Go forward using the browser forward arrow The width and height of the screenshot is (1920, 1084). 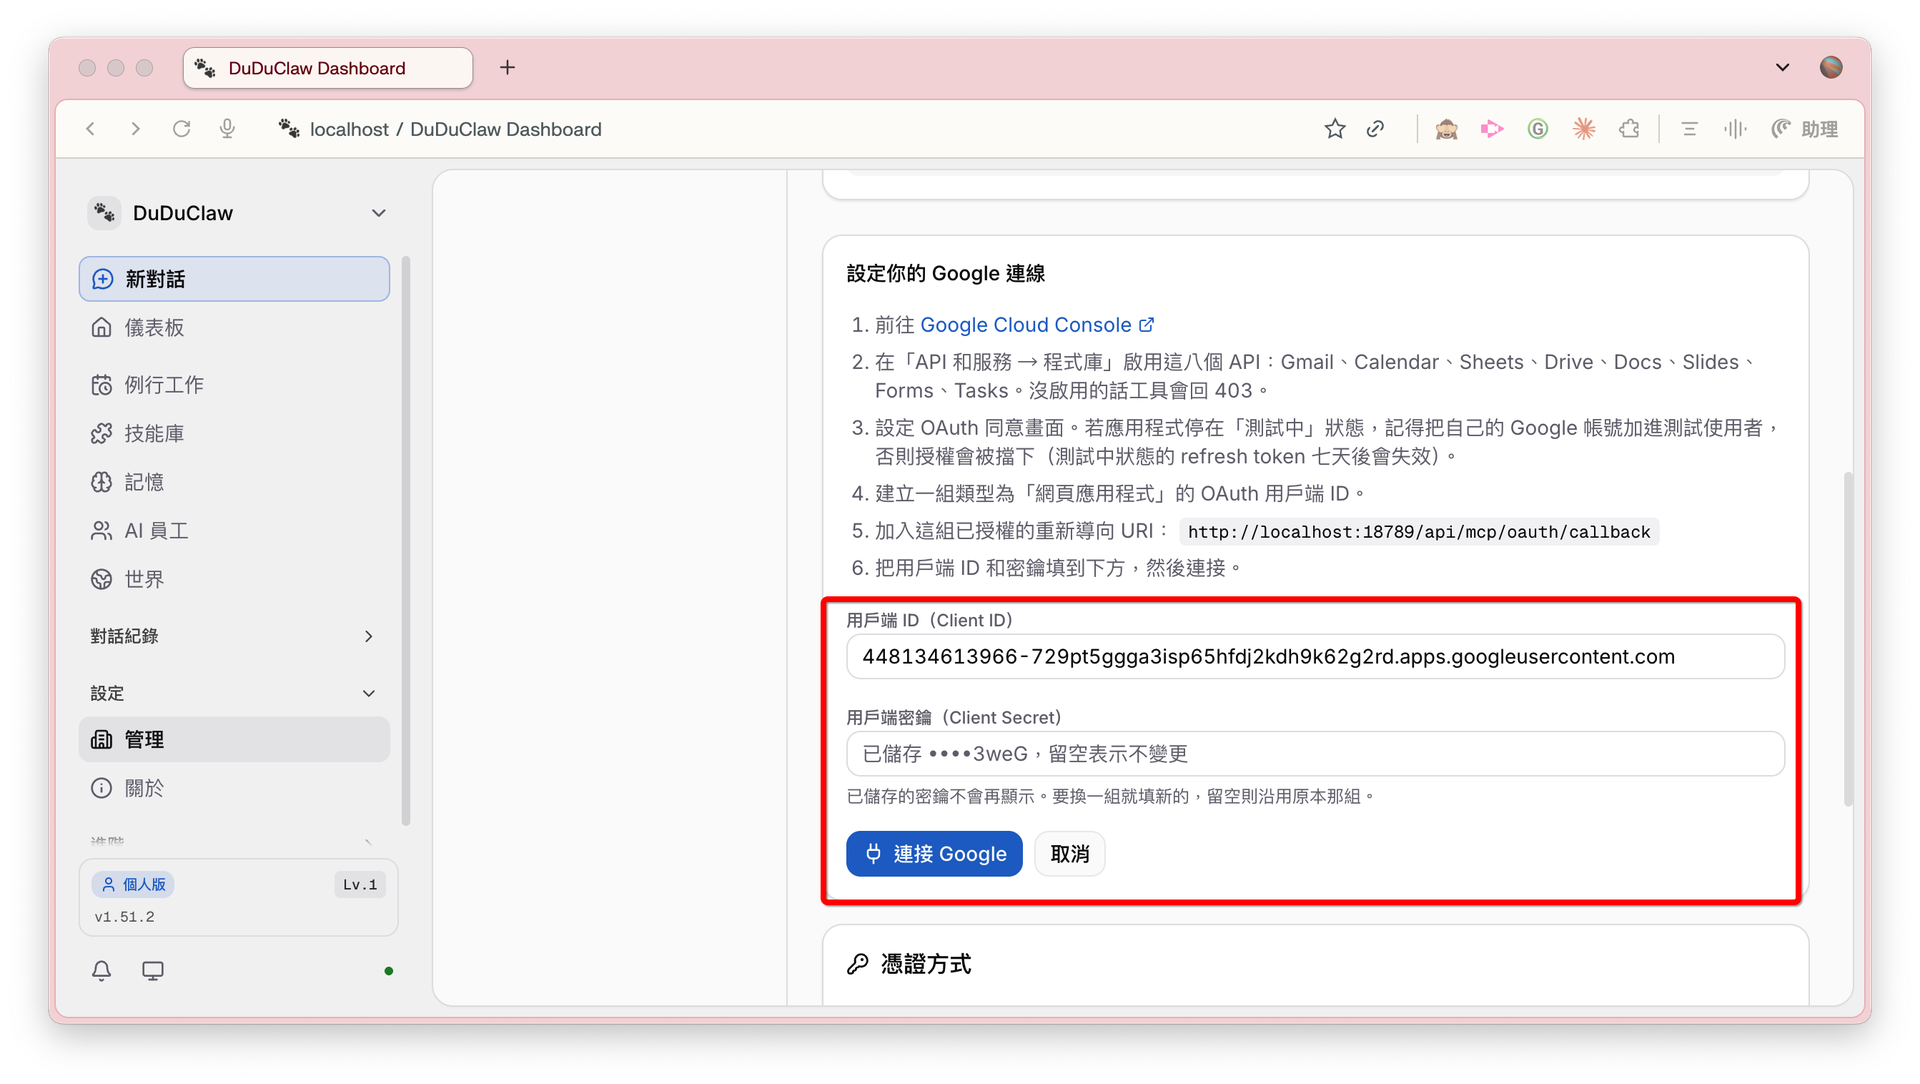(136, 129)
